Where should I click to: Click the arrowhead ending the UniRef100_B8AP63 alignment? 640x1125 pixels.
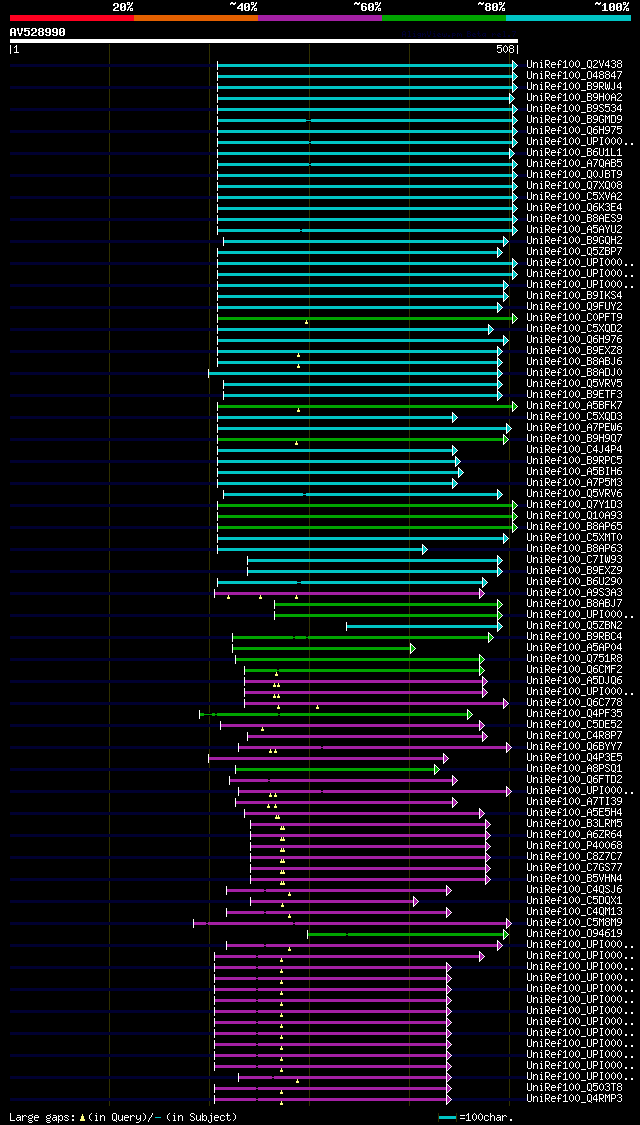click(425, 550)
